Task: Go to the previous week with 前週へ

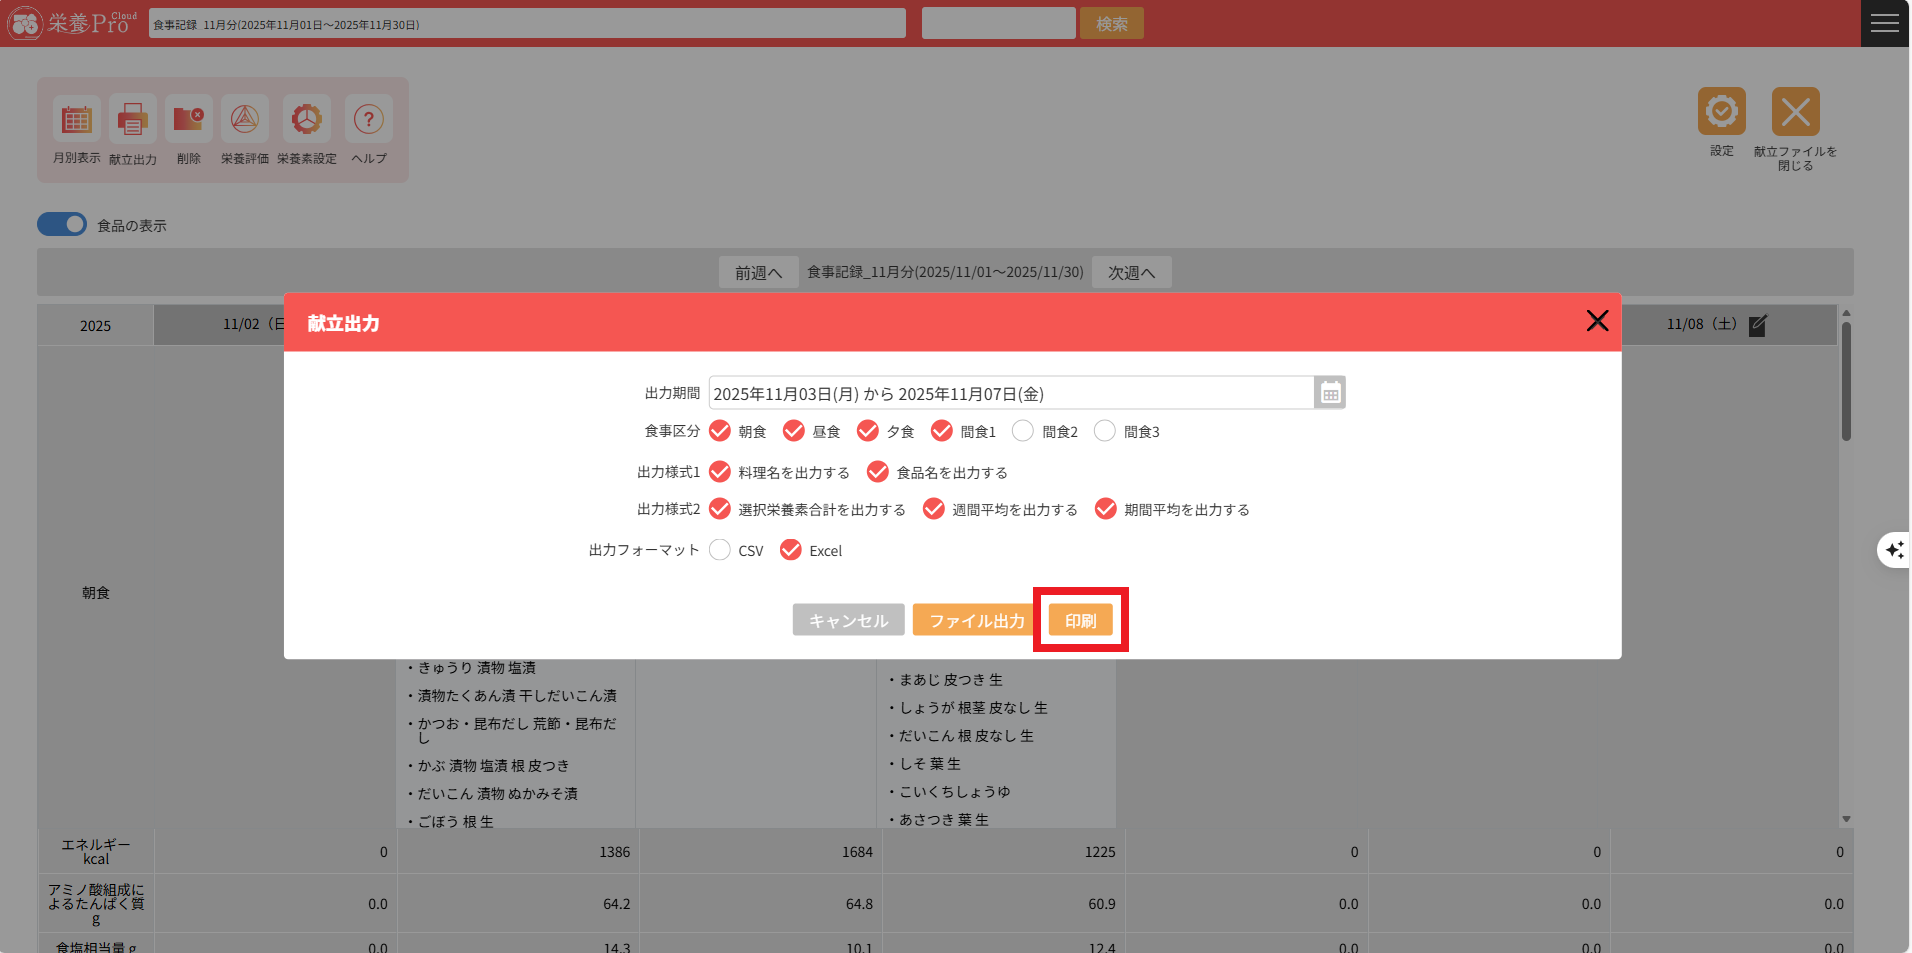Action: (x=758, y=272)
